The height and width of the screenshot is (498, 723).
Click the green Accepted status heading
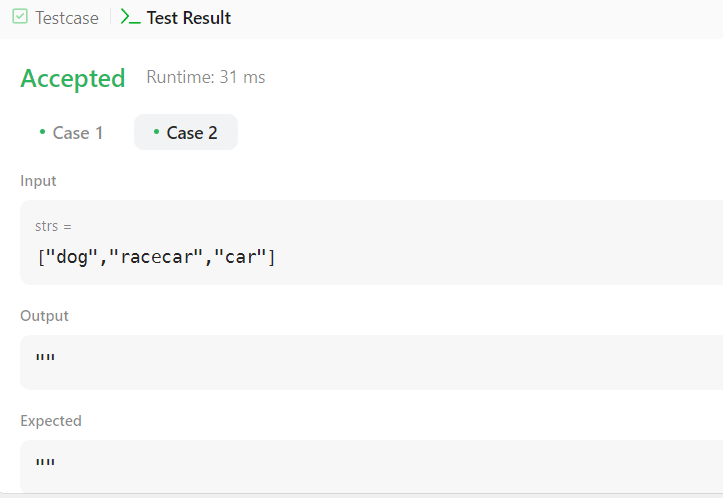(x=73, y=78)
